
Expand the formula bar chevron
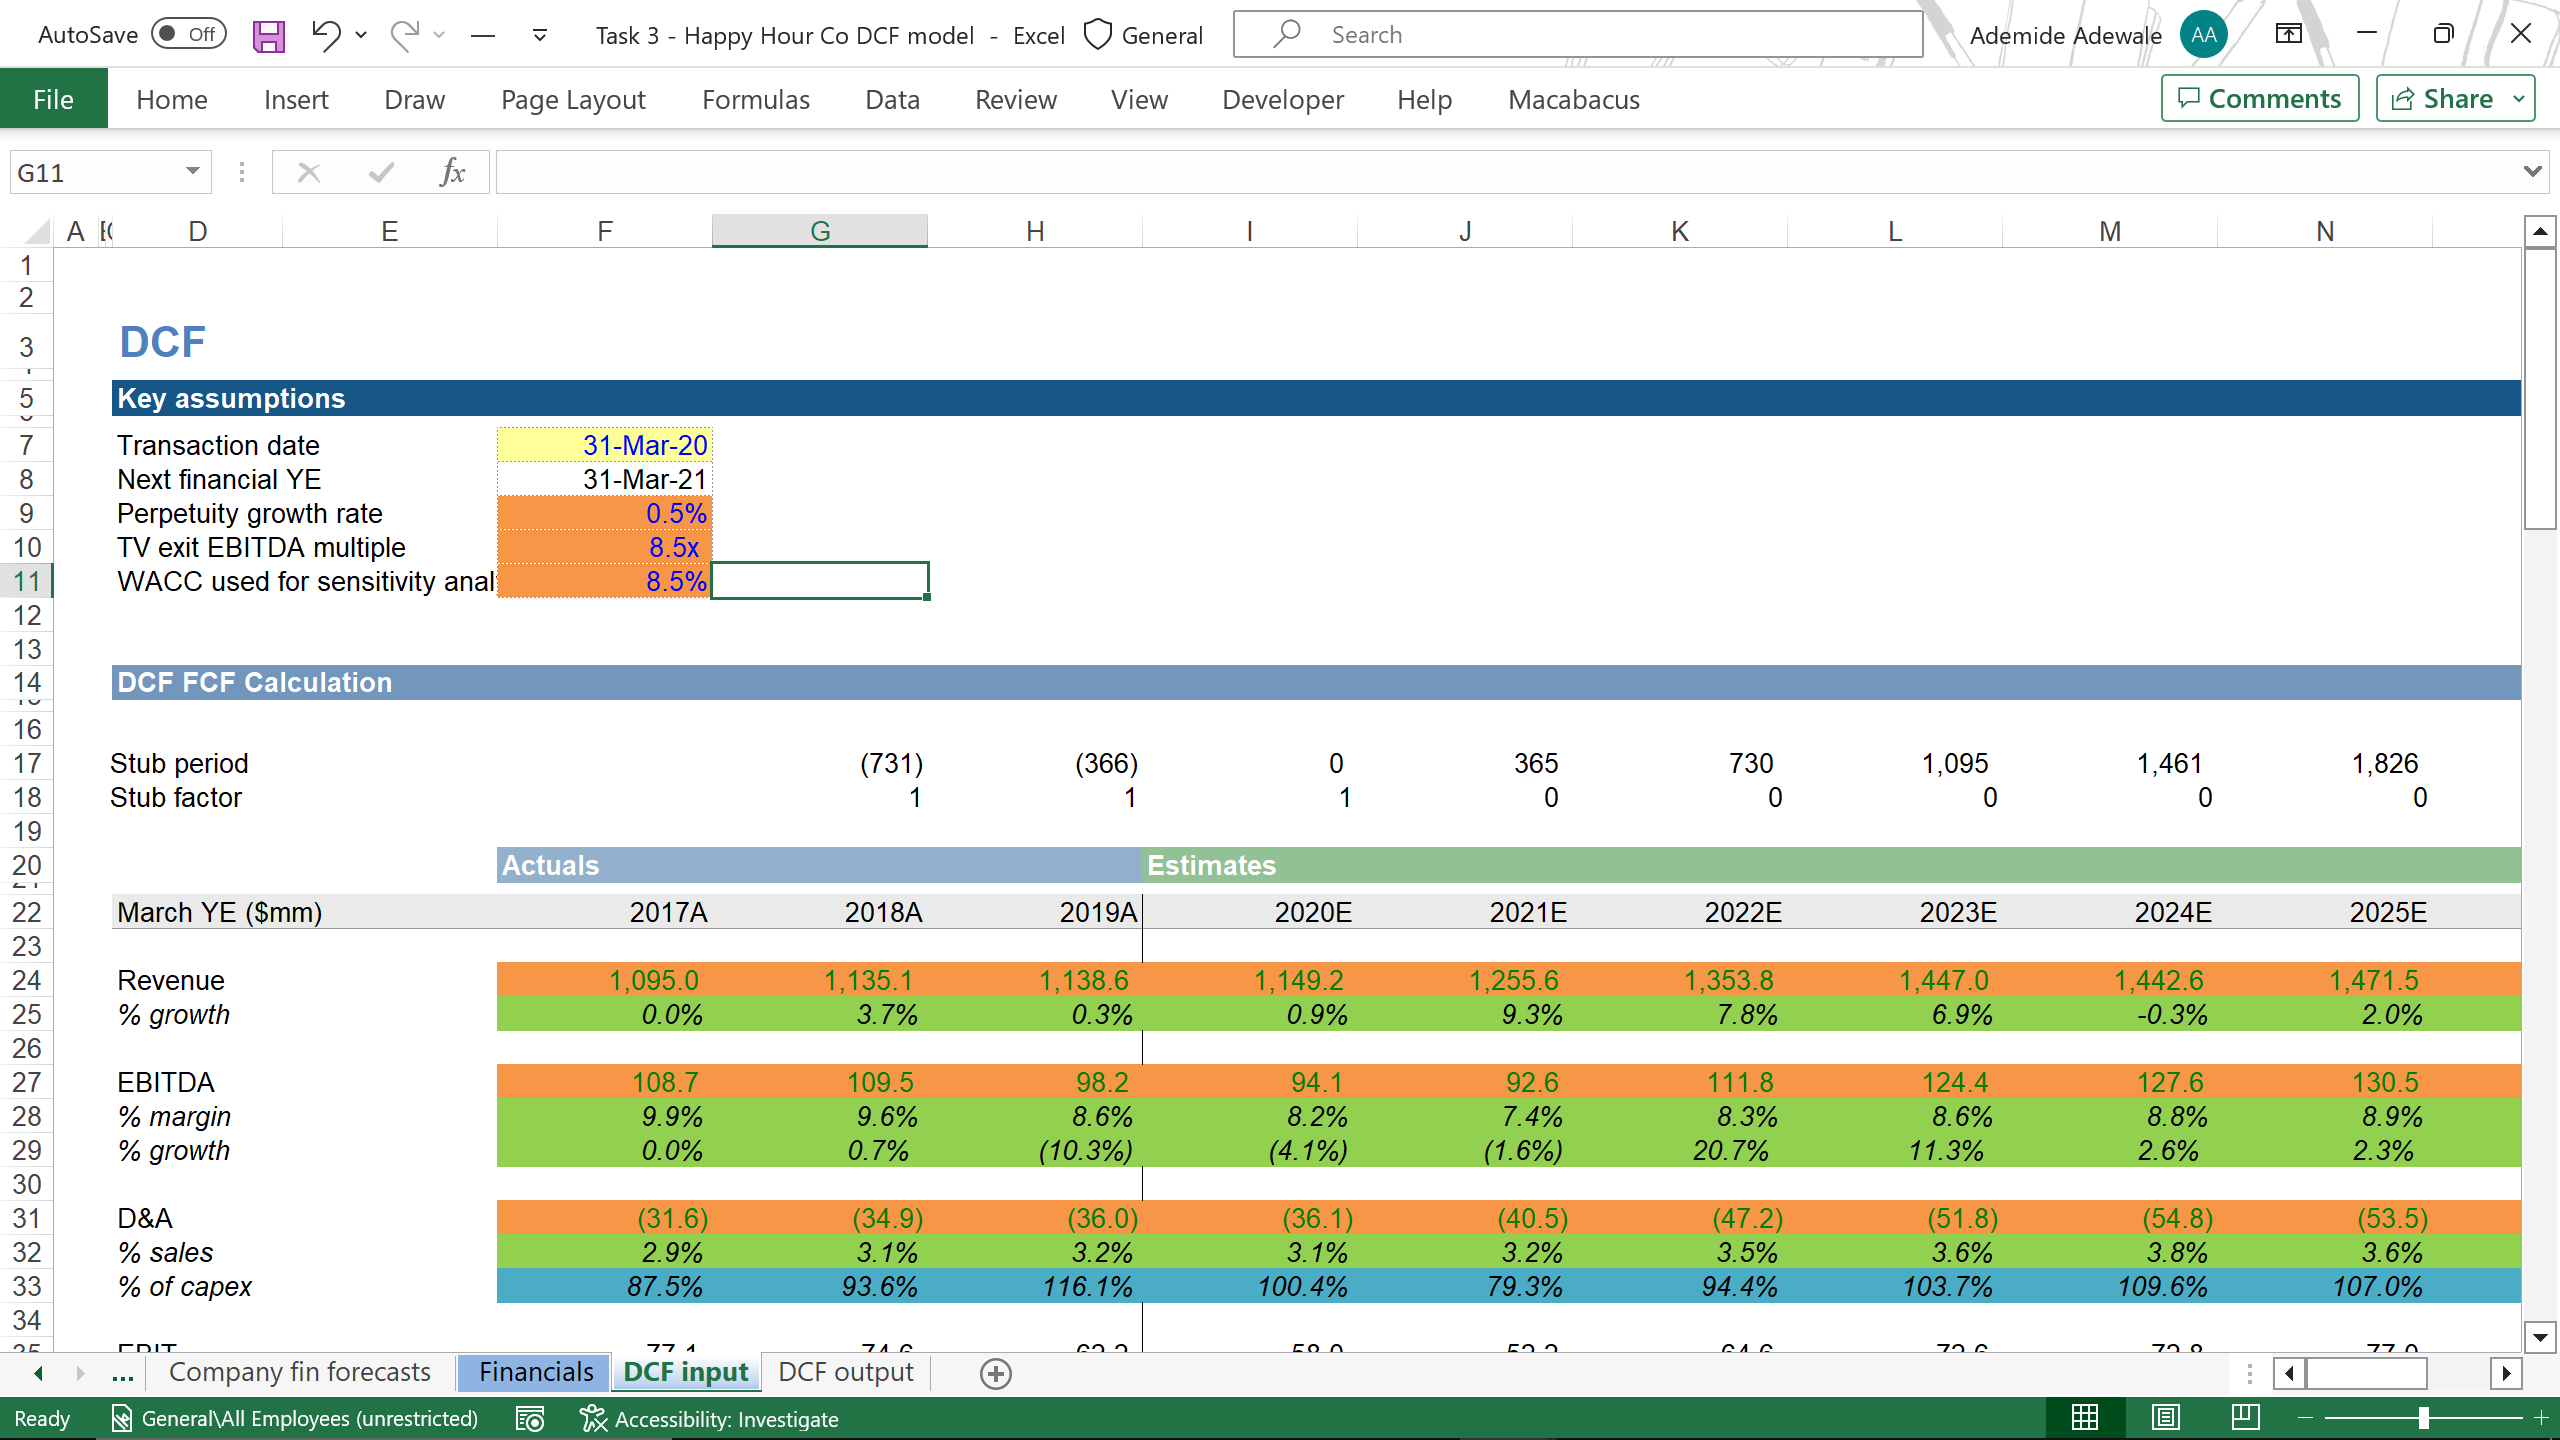[2532, 172]
